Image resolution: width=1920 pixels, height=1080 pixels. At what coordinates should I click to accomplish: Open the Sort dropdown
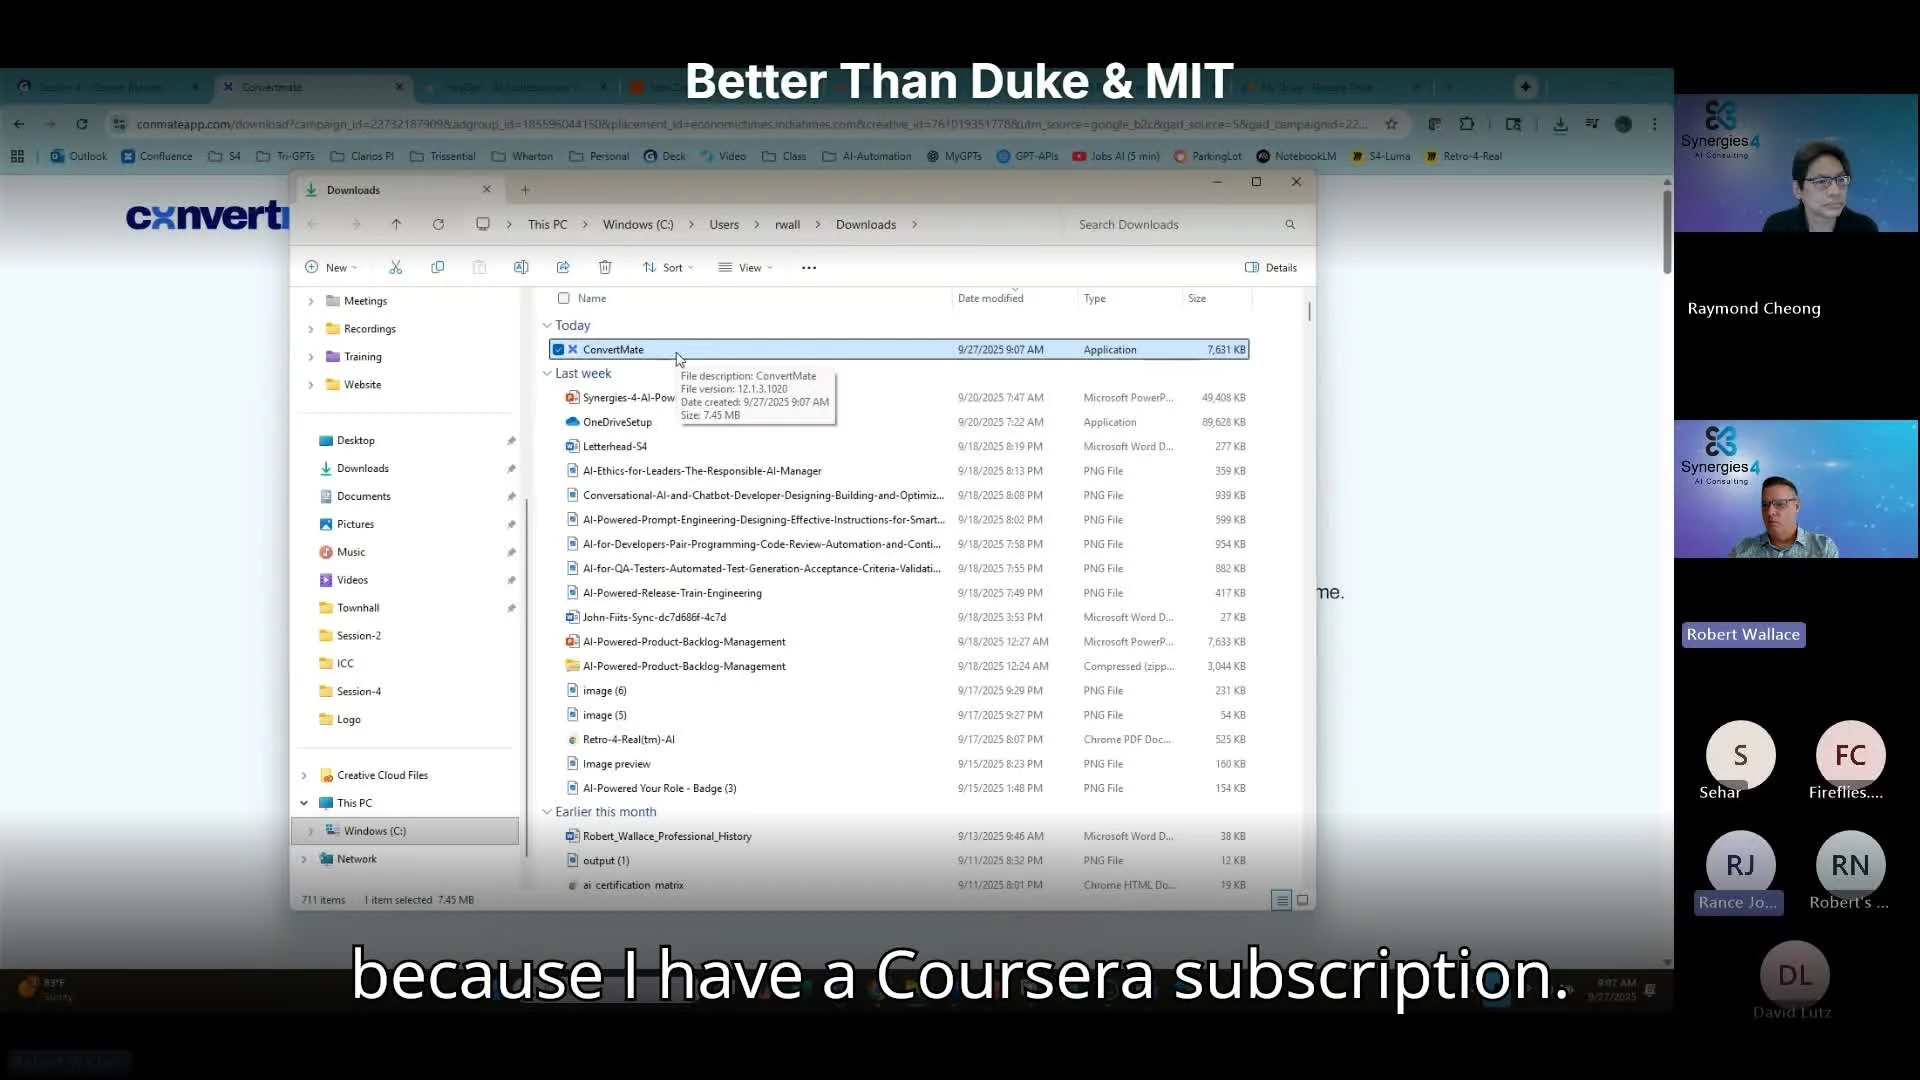click(x=668, y=268)
